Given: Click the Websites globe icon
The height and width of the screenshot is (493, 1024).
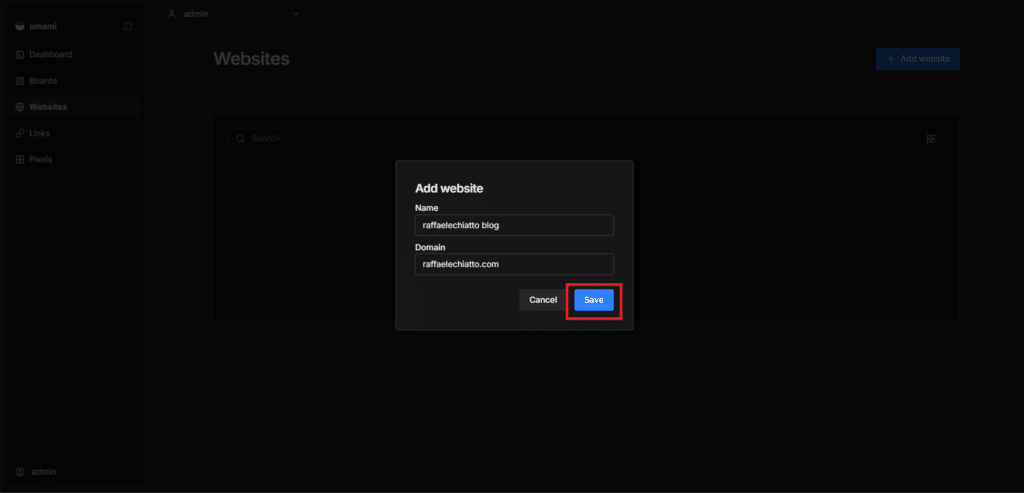Looking at the screenshot, I should pos(20,107).
